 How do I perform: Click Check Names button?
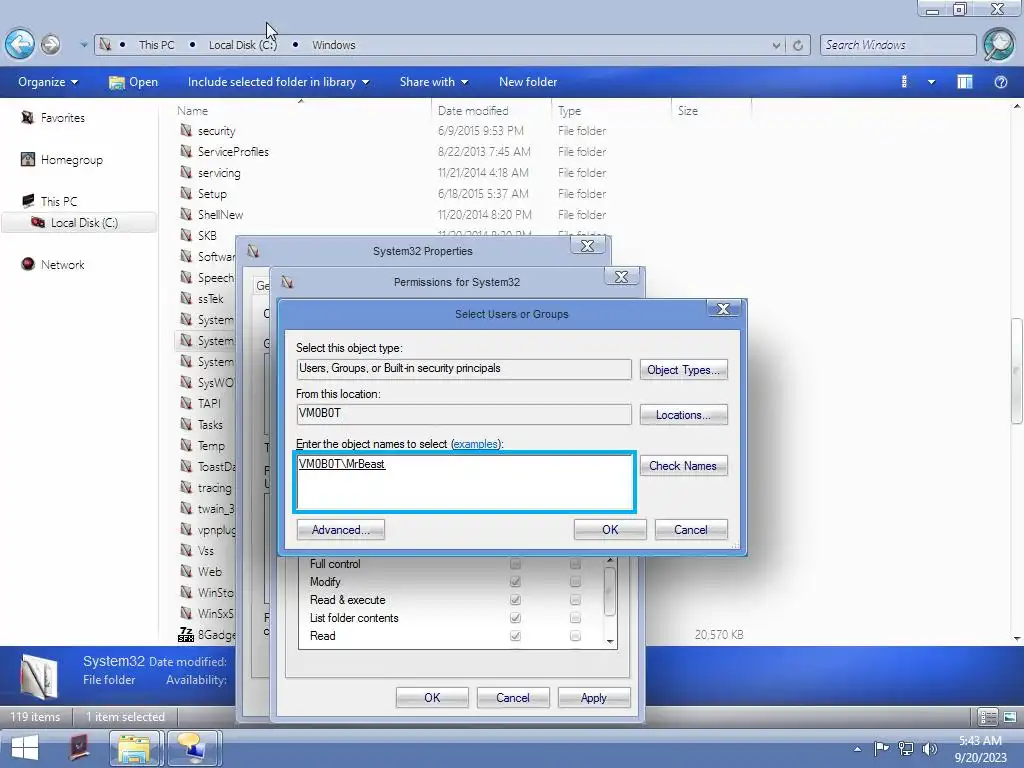[683, 466]
